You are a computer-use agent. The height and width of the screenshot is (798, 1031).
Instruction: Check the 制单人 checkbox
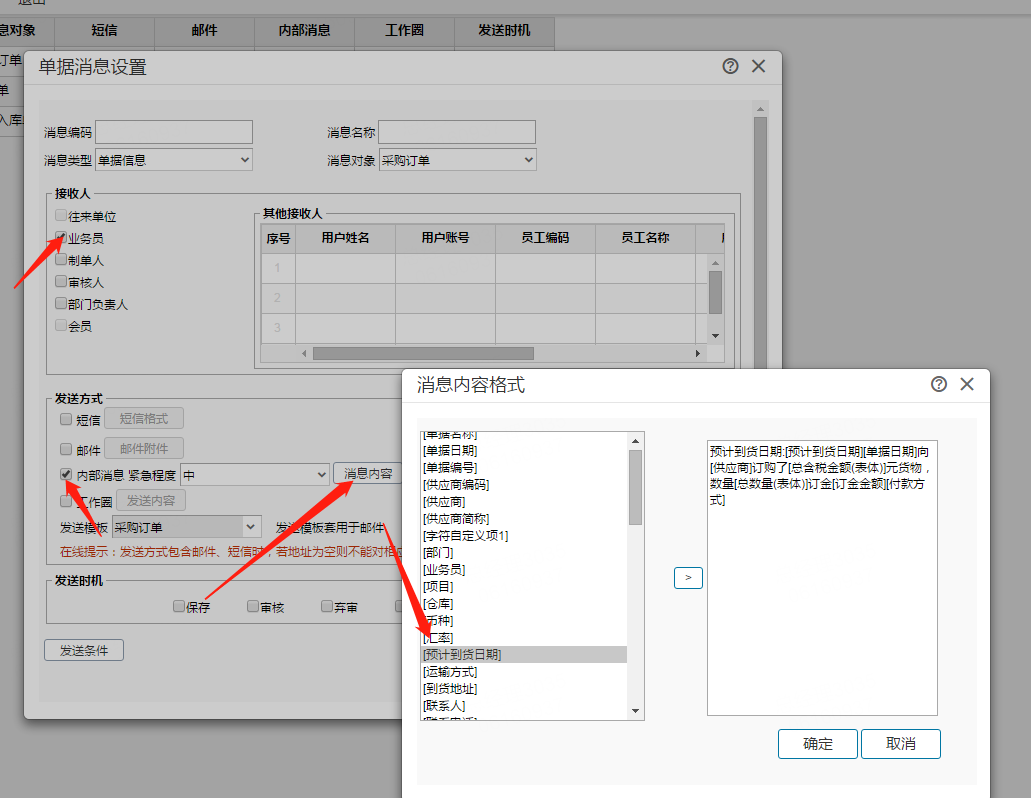click(61, 260)
